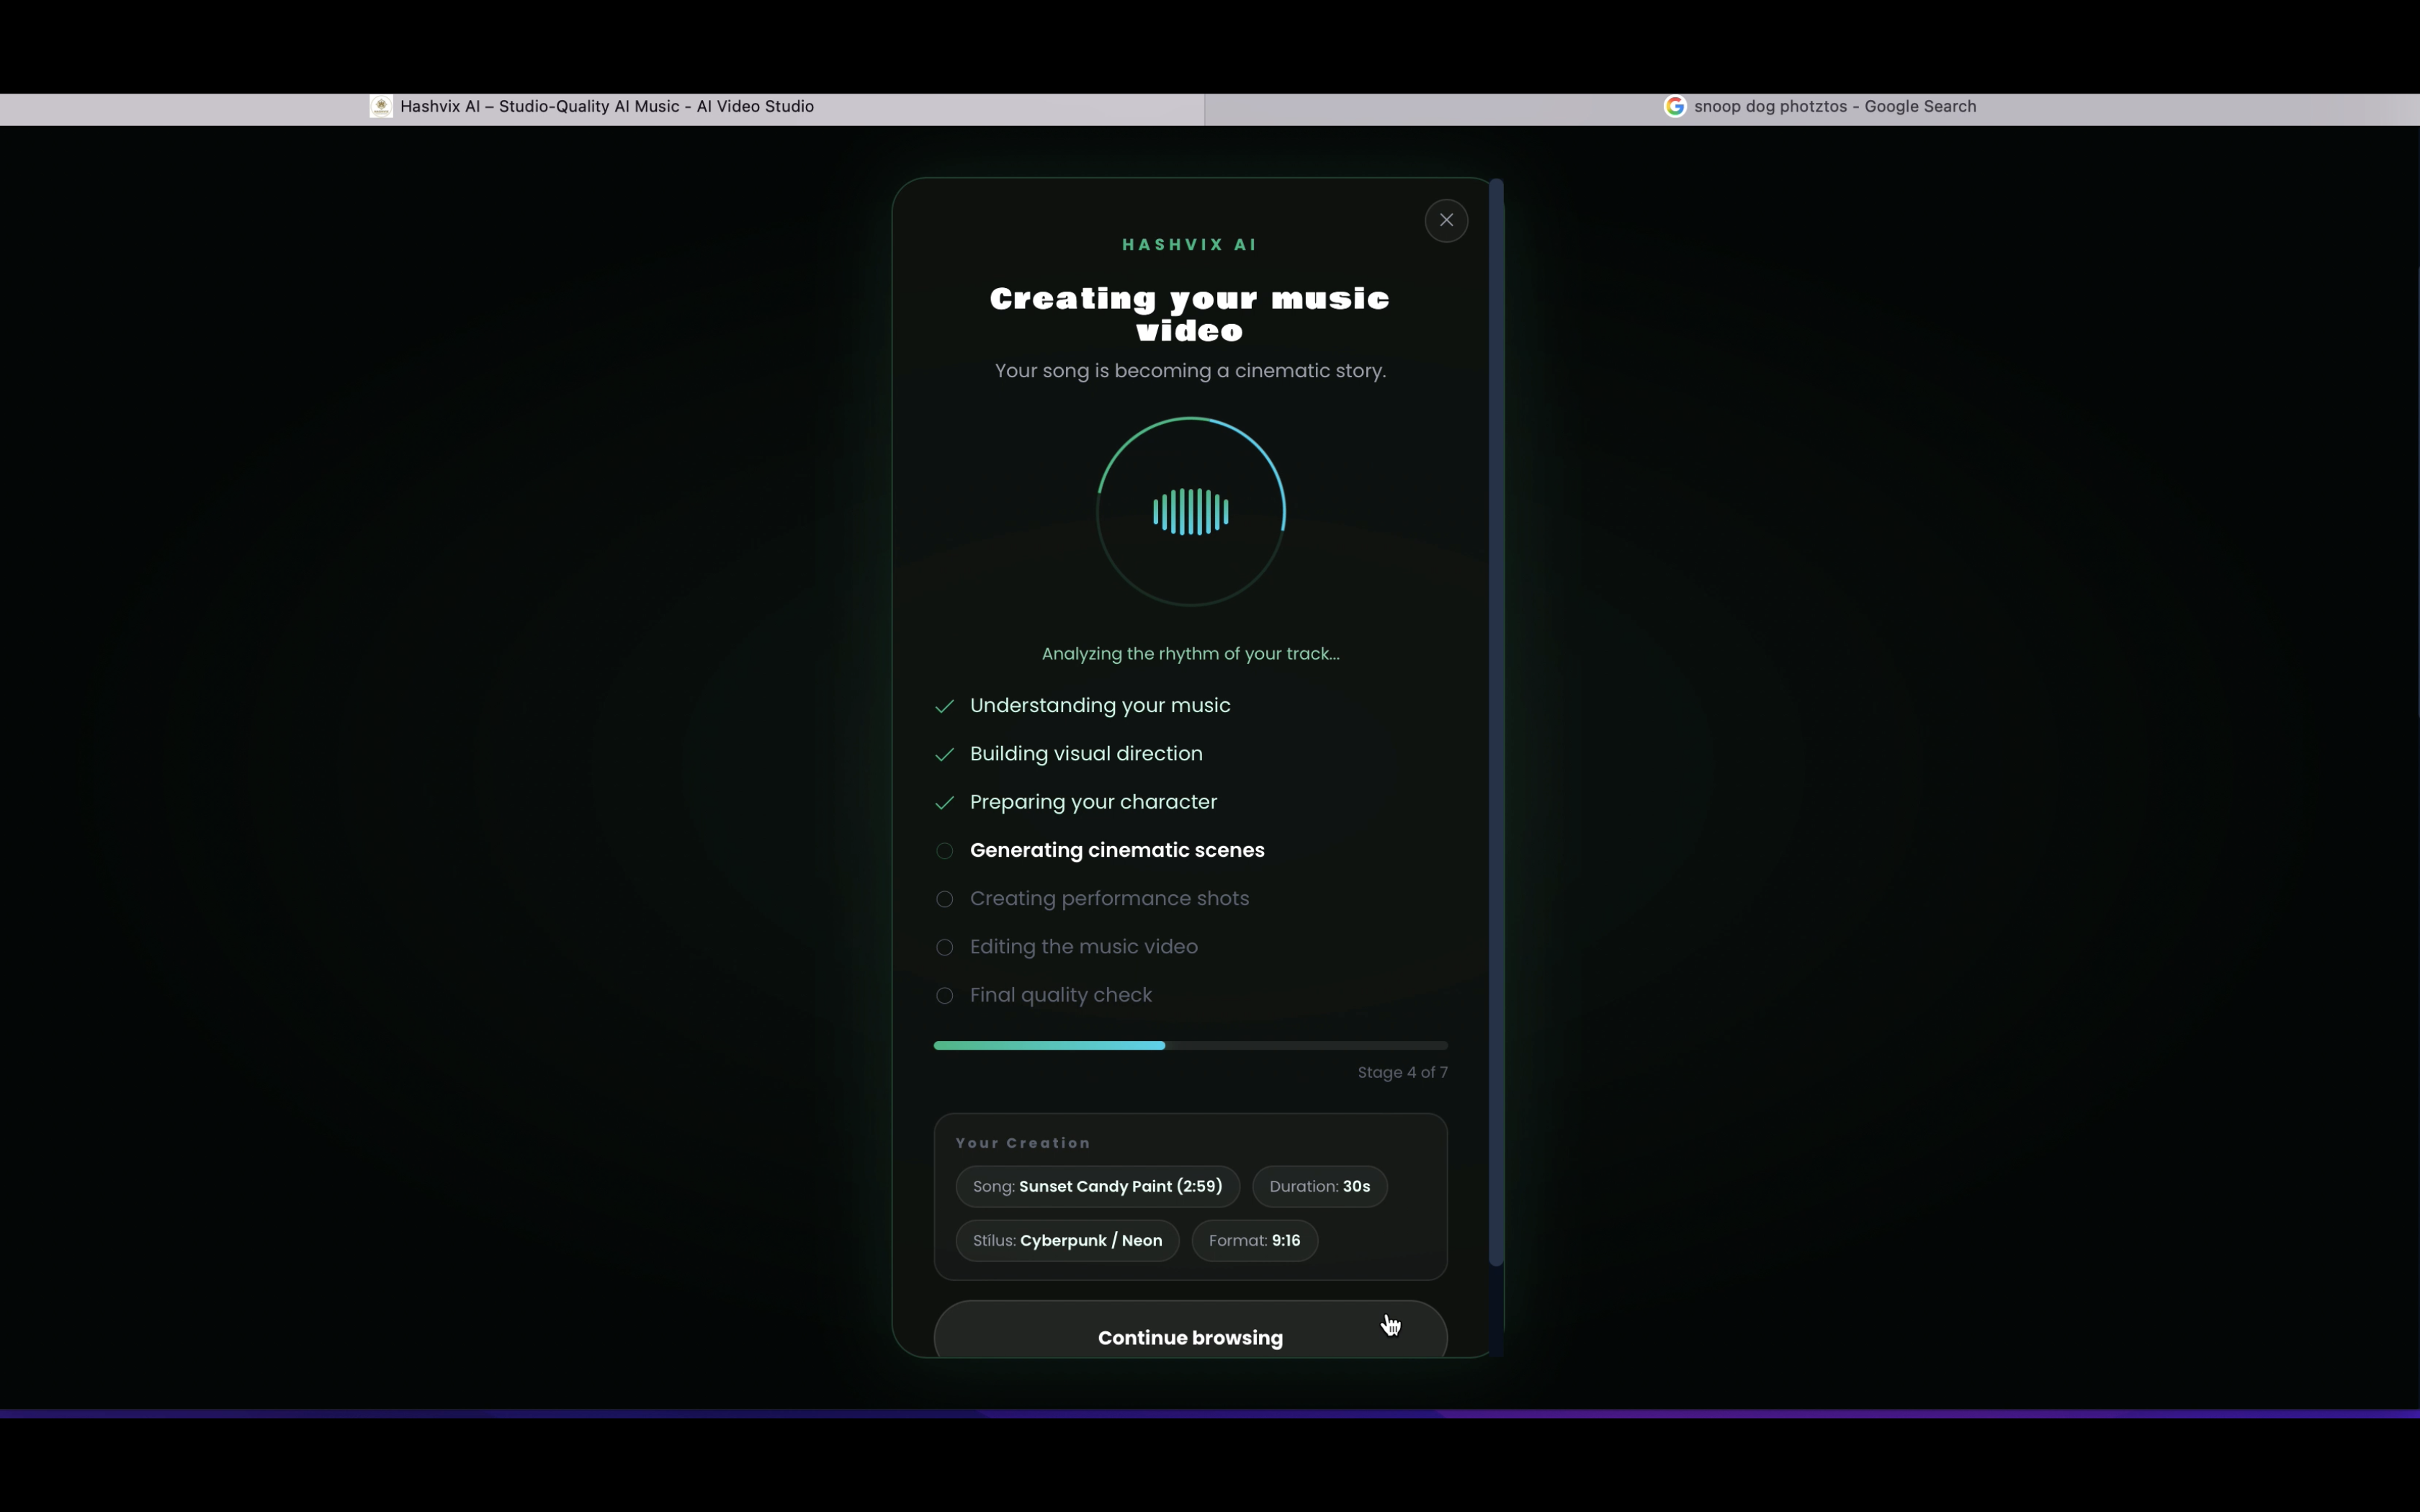Image resolution: width=2420 pixels, height=1512 pixels.
Task: Click the 'Generating cinematic scenes' step text
Action: [1117, 850]
